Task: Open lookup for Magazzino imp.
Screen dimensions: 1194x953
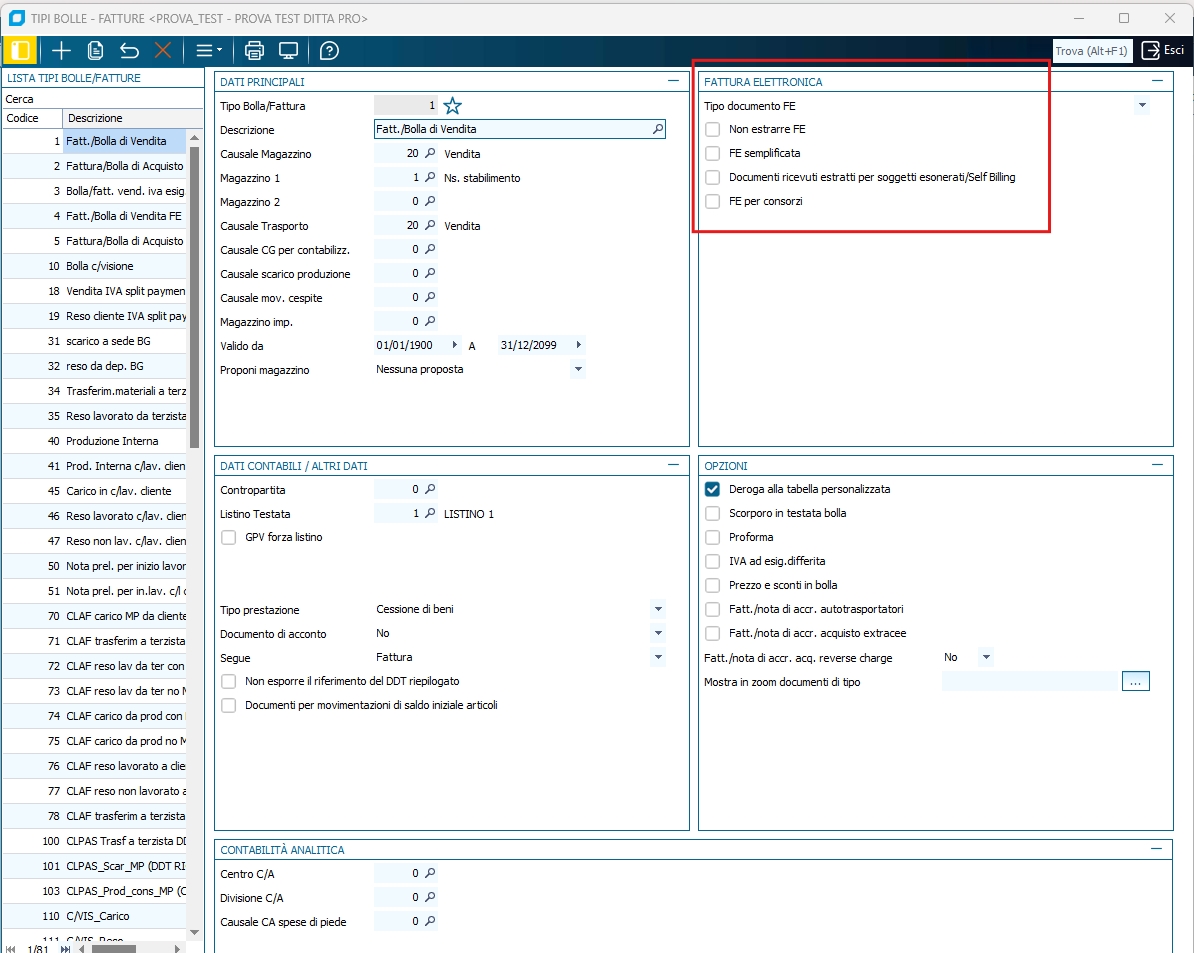Action: click(430, 321)
